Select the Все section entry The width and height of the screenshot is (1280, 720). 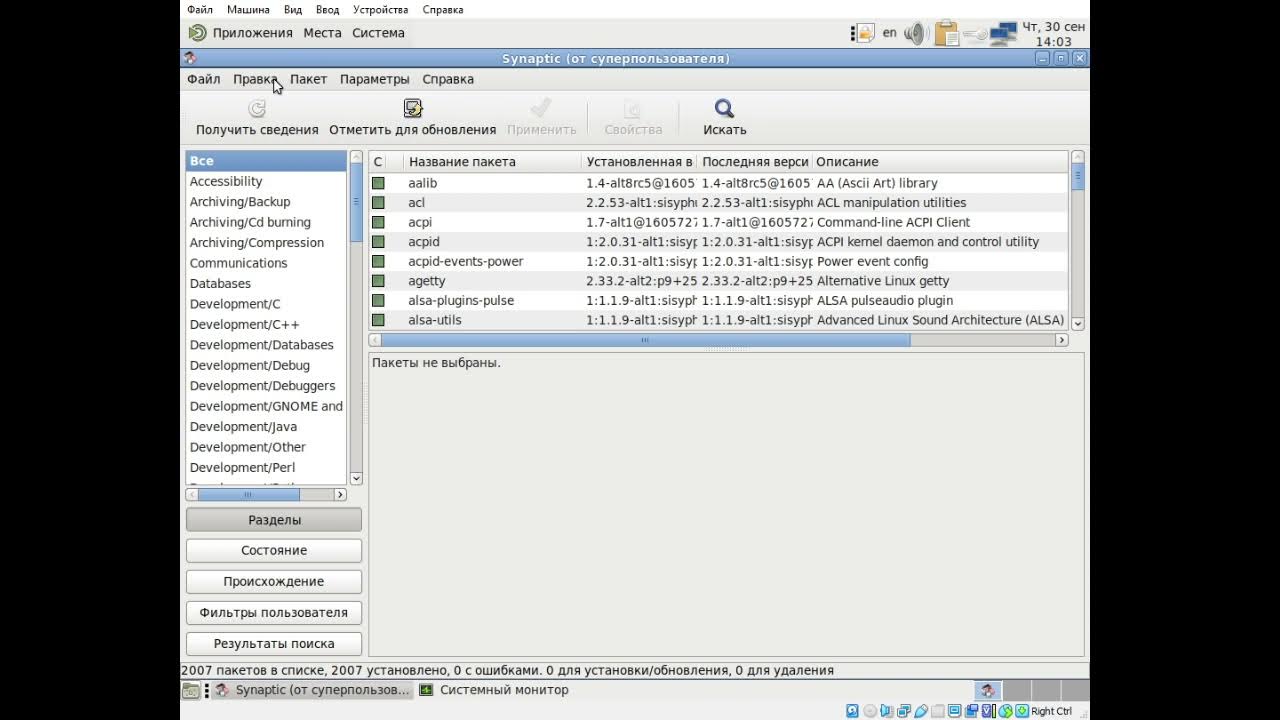[266, 161]
